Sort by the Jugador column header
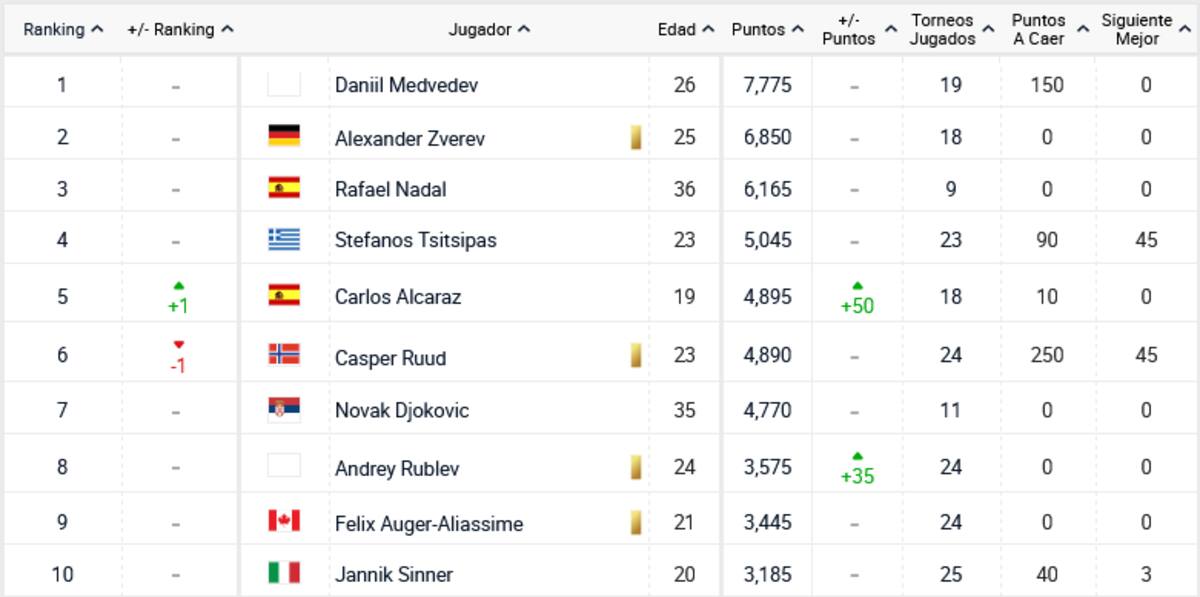Viewport: 1200px width, 597px height. (x=489, y=30)
